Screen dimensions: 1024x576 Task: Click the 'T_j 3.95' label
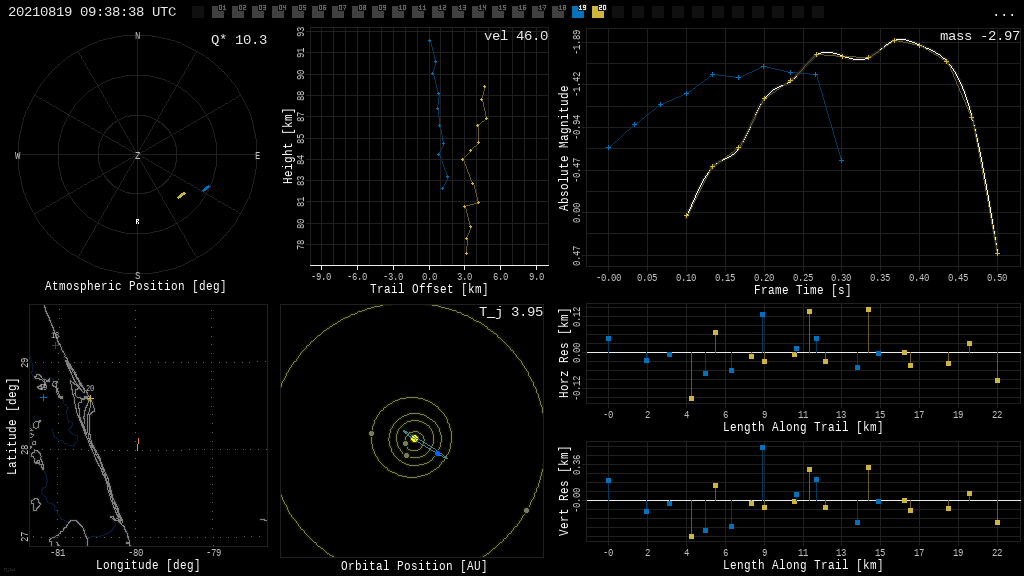coord(510,313)
